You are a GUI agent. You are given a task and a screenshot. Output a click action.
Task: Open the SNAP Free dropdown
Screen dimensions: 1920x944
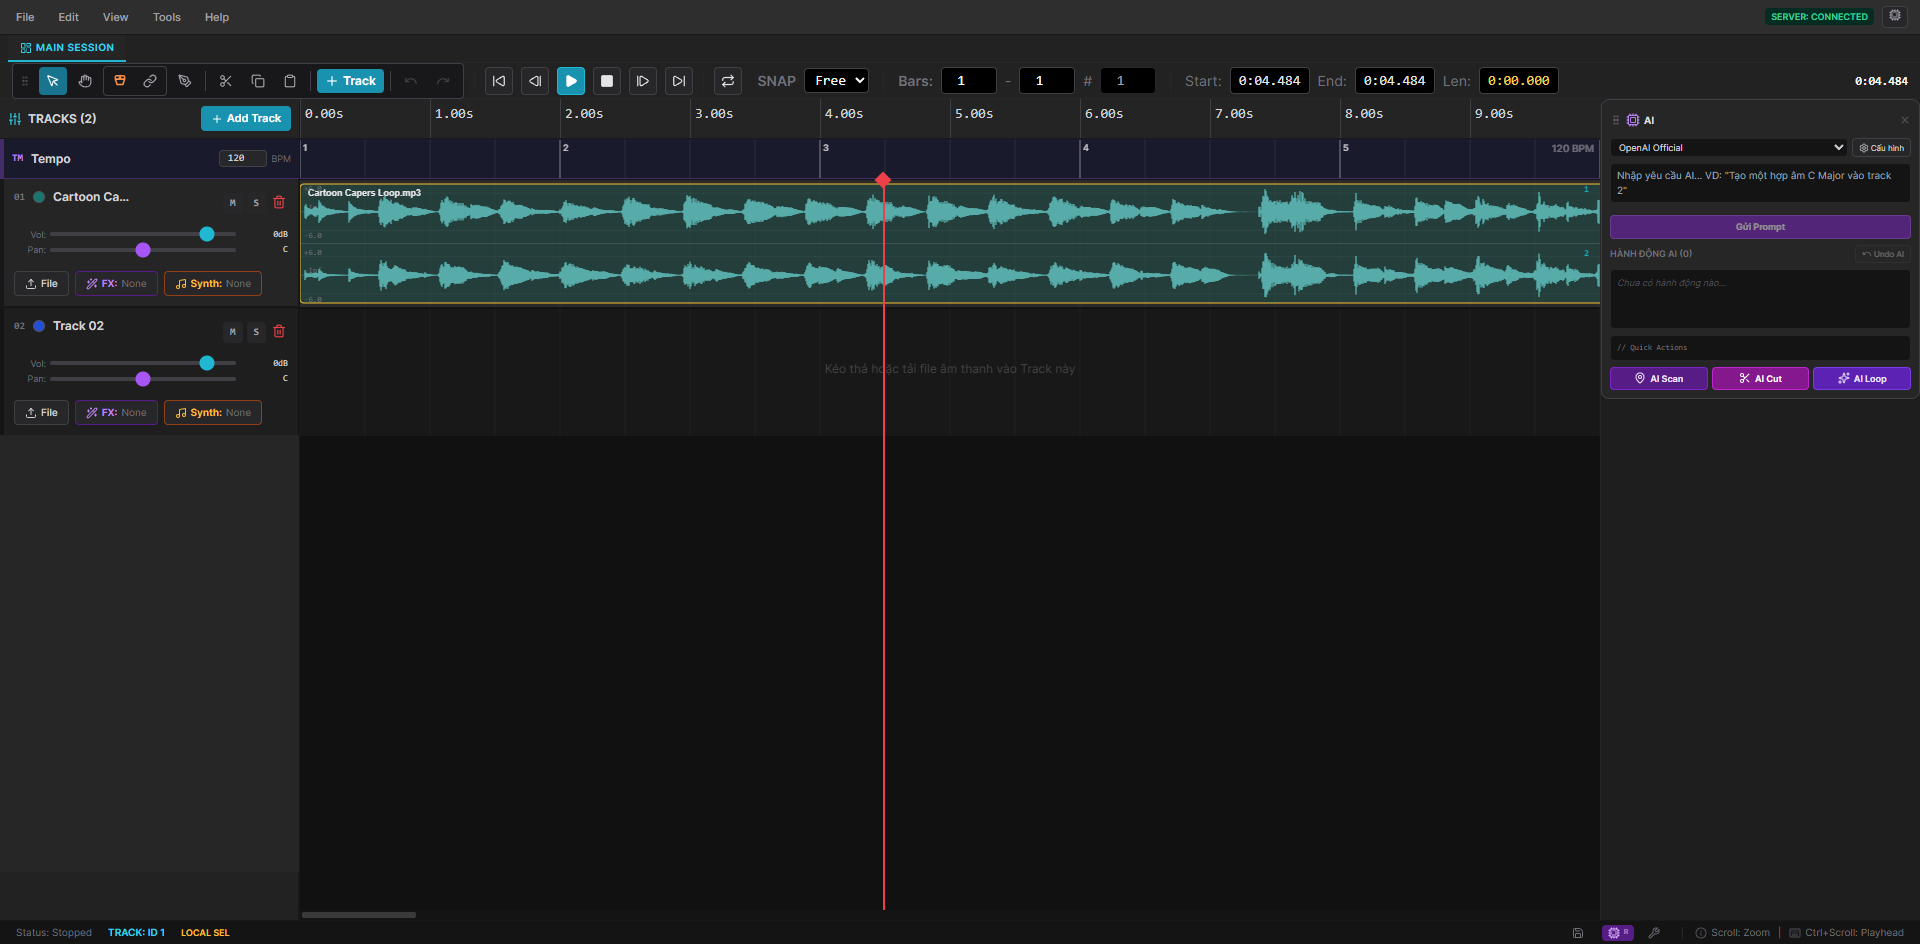tap(836, 81)
